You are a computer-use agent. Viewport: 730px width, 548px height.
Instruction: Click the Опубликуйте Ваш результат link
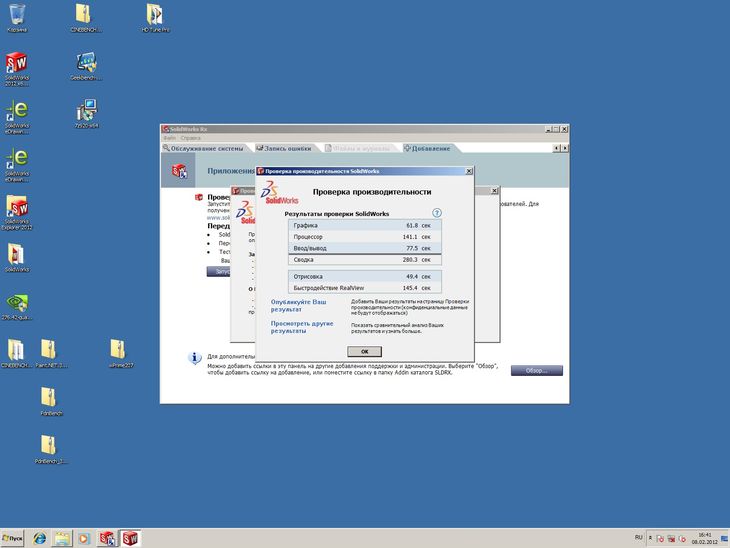tap(298, 306)
